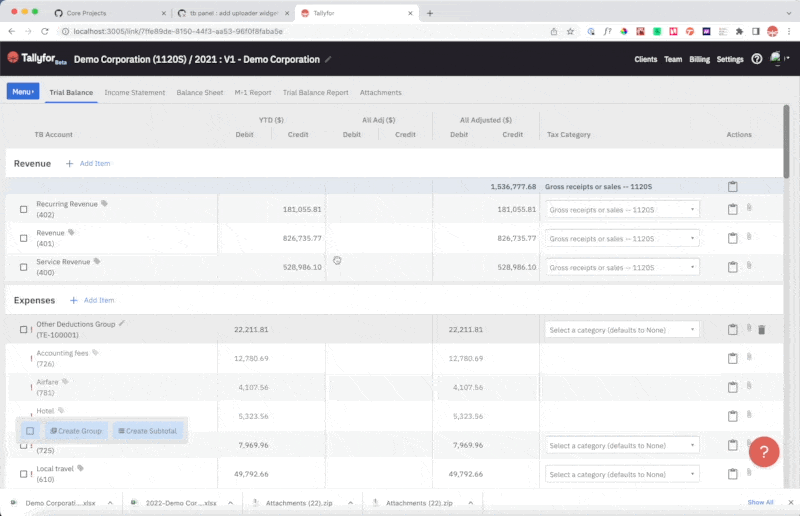Viewport: 800px width, 516px height.
Task: Open Tax Category dropdown for Recurring Revenue
Action: click(622, 210)
